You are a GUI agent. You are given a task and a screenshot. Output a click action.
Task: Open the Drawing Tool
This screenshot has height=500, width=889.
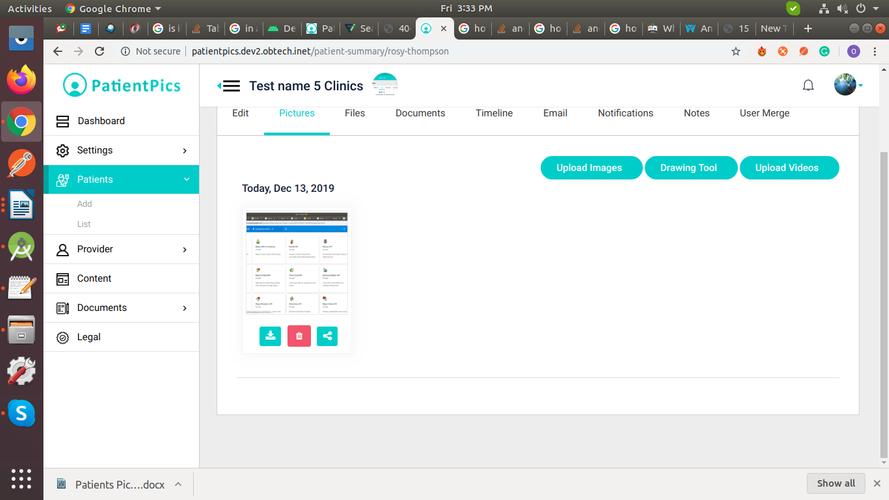pyautogui.click(x=688, y=168)
